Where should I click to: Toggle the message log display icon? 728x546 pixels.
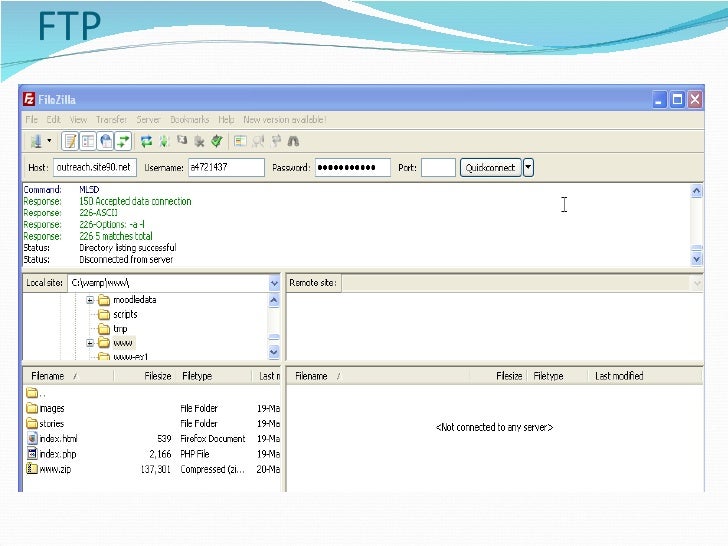[x=71, y=141]
